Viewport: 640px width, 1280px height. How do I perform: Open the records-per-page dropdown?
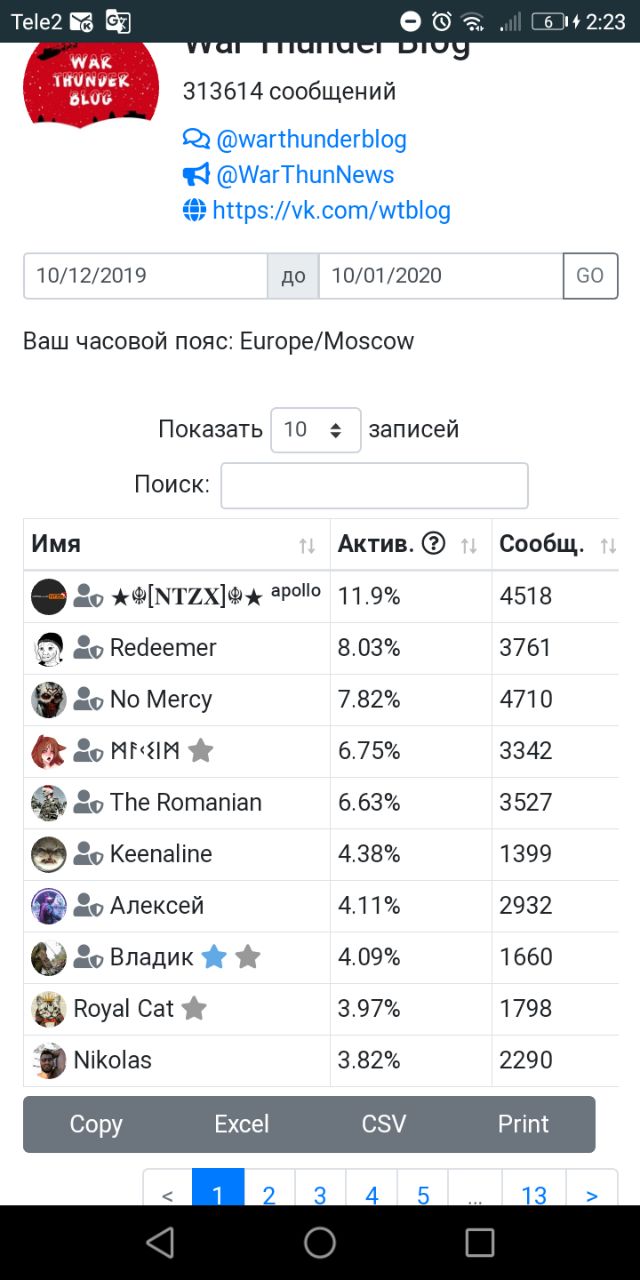tap(315, 430)
